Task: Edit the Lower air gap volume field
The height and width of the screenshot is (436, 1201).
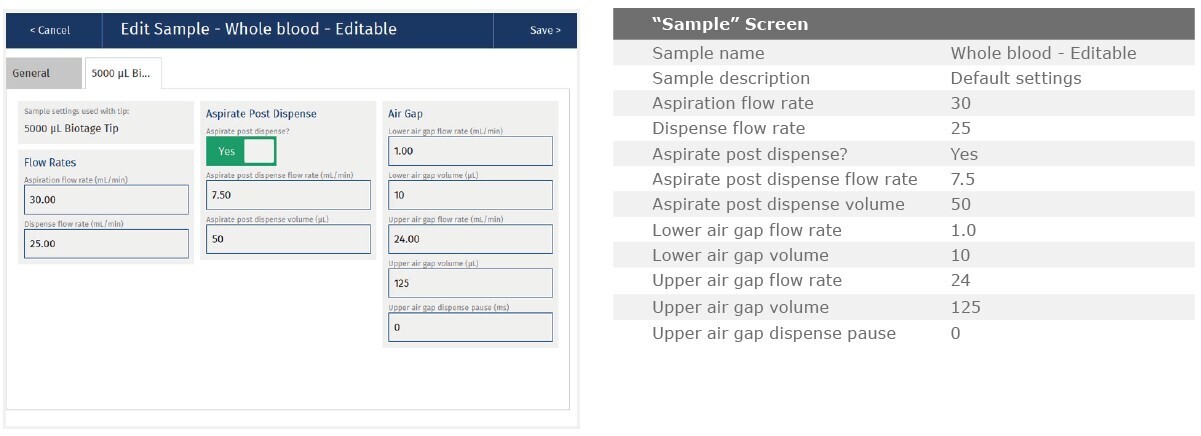Action: 470,195
